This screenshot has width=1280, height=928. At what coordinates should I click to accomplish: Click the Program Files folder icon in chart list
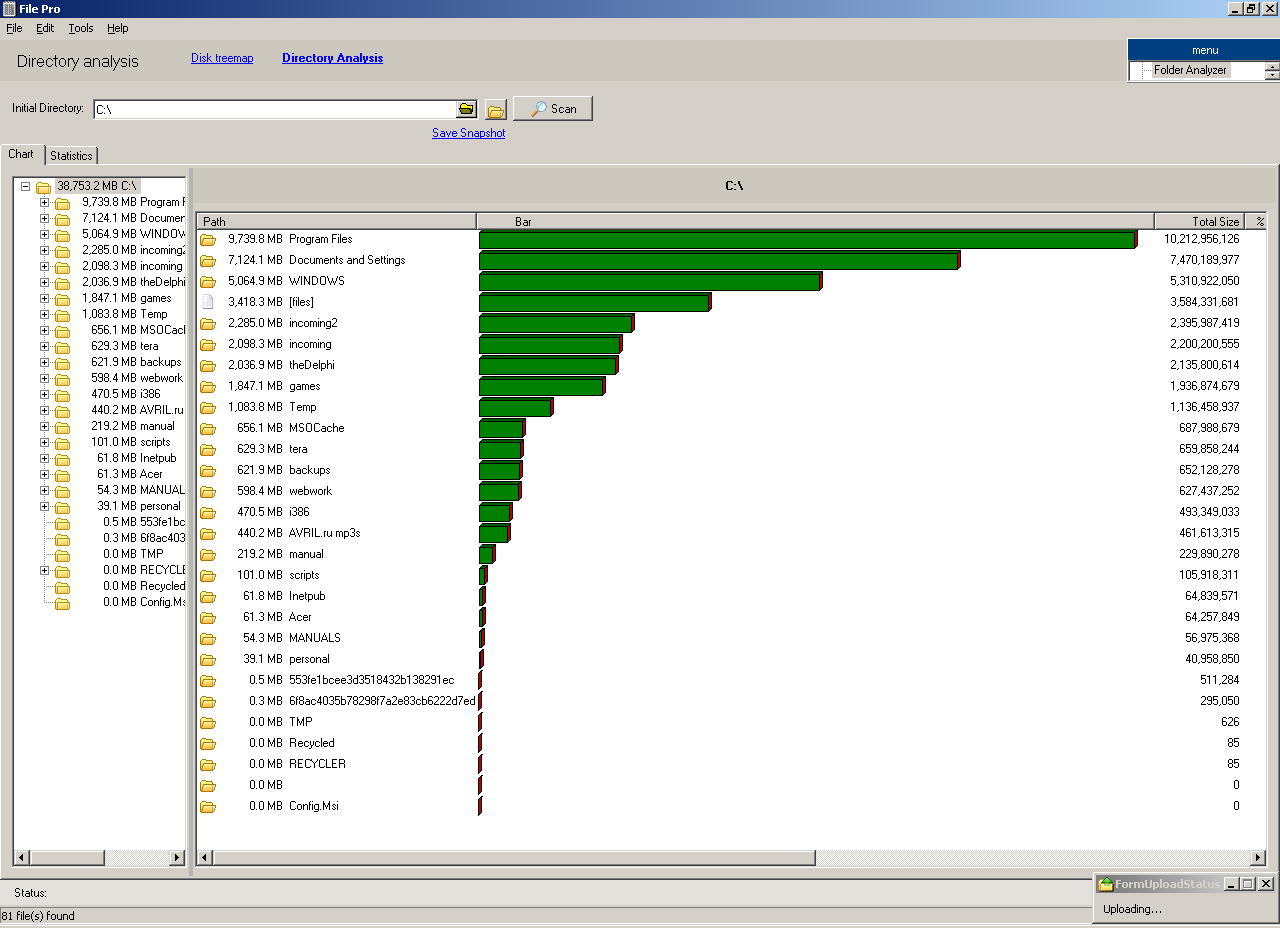tap(208, 239)
